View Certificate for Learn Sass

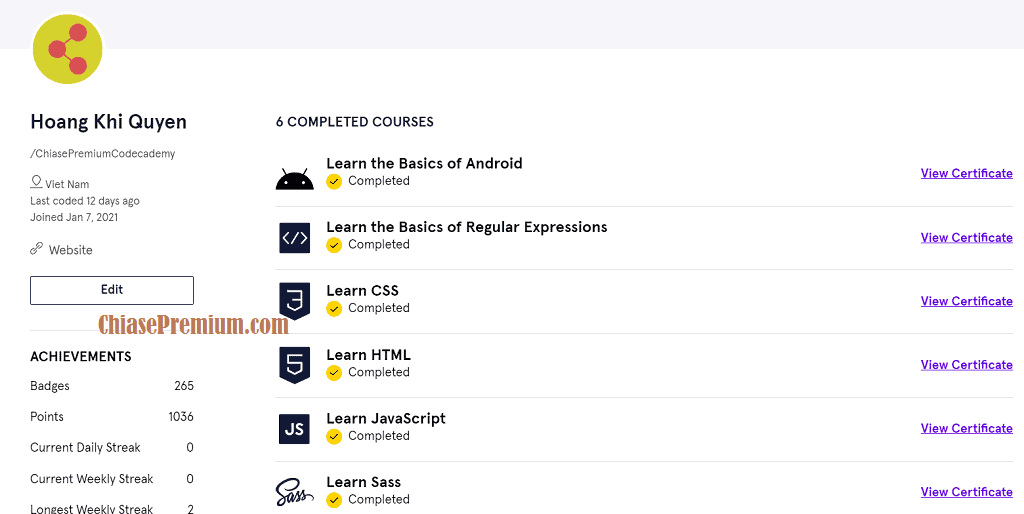tap(966, 492)
